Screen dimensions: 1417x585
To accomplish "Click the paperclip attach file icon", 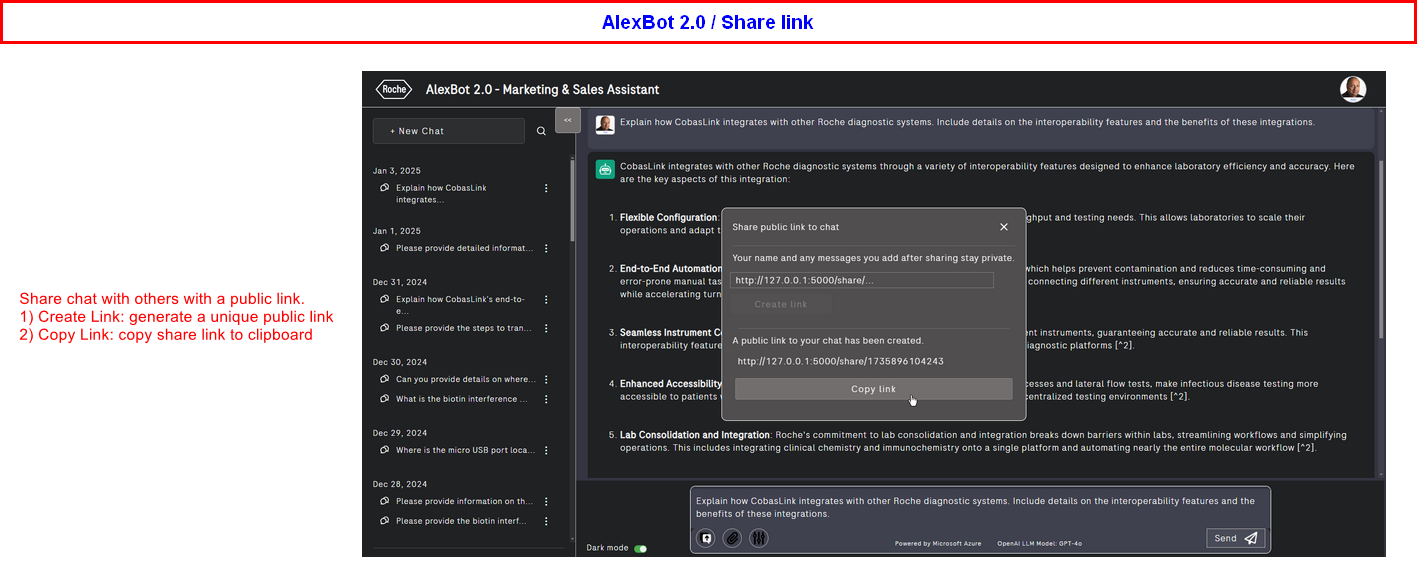I will point(732,538).
